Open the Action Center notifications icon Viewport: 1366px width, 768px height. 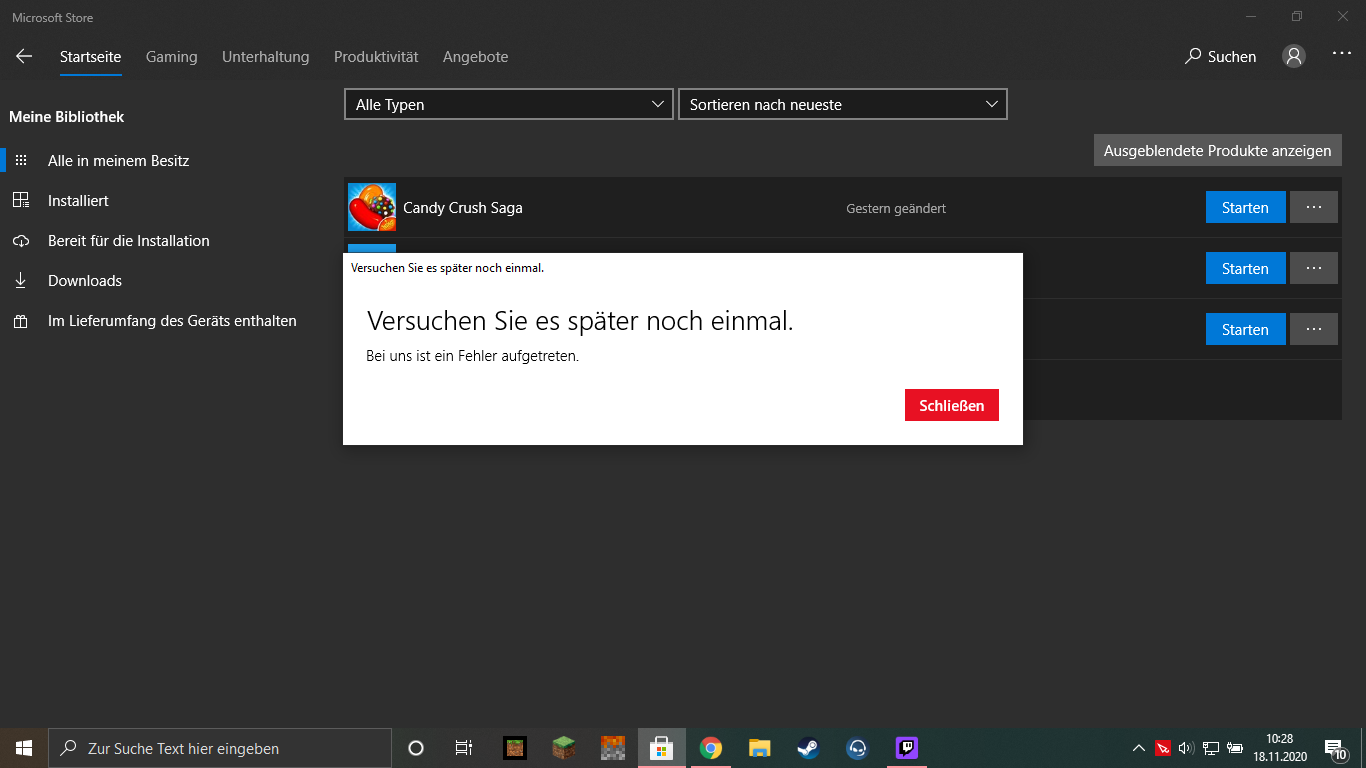[1335, 748]
